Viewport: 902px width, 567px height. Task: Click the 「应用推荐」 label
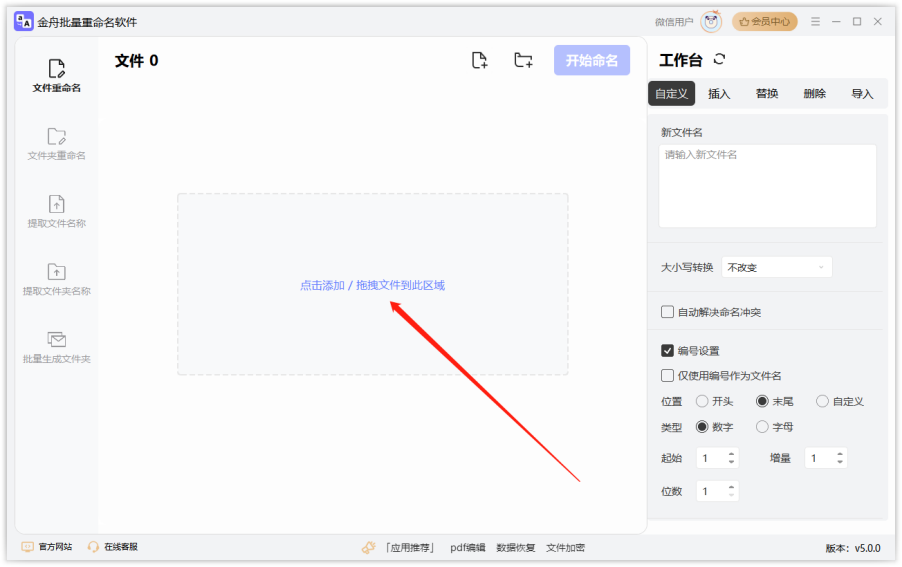tap(410, 547)
